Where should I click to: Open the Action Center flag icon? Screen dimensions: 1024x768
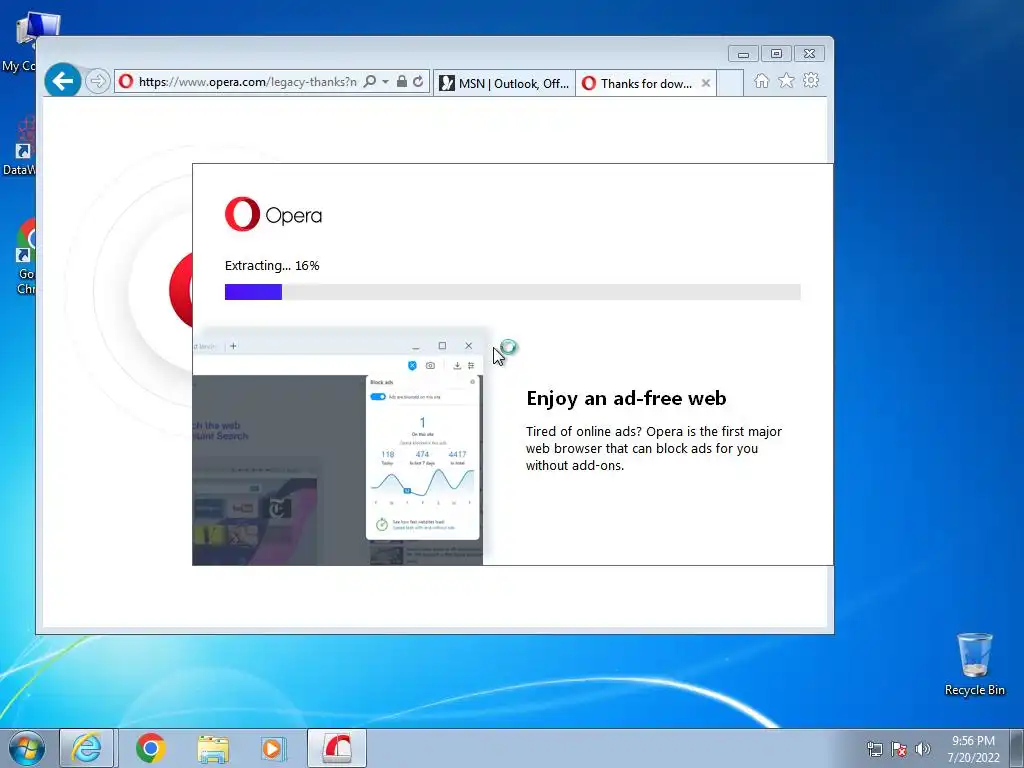[899, 749]
